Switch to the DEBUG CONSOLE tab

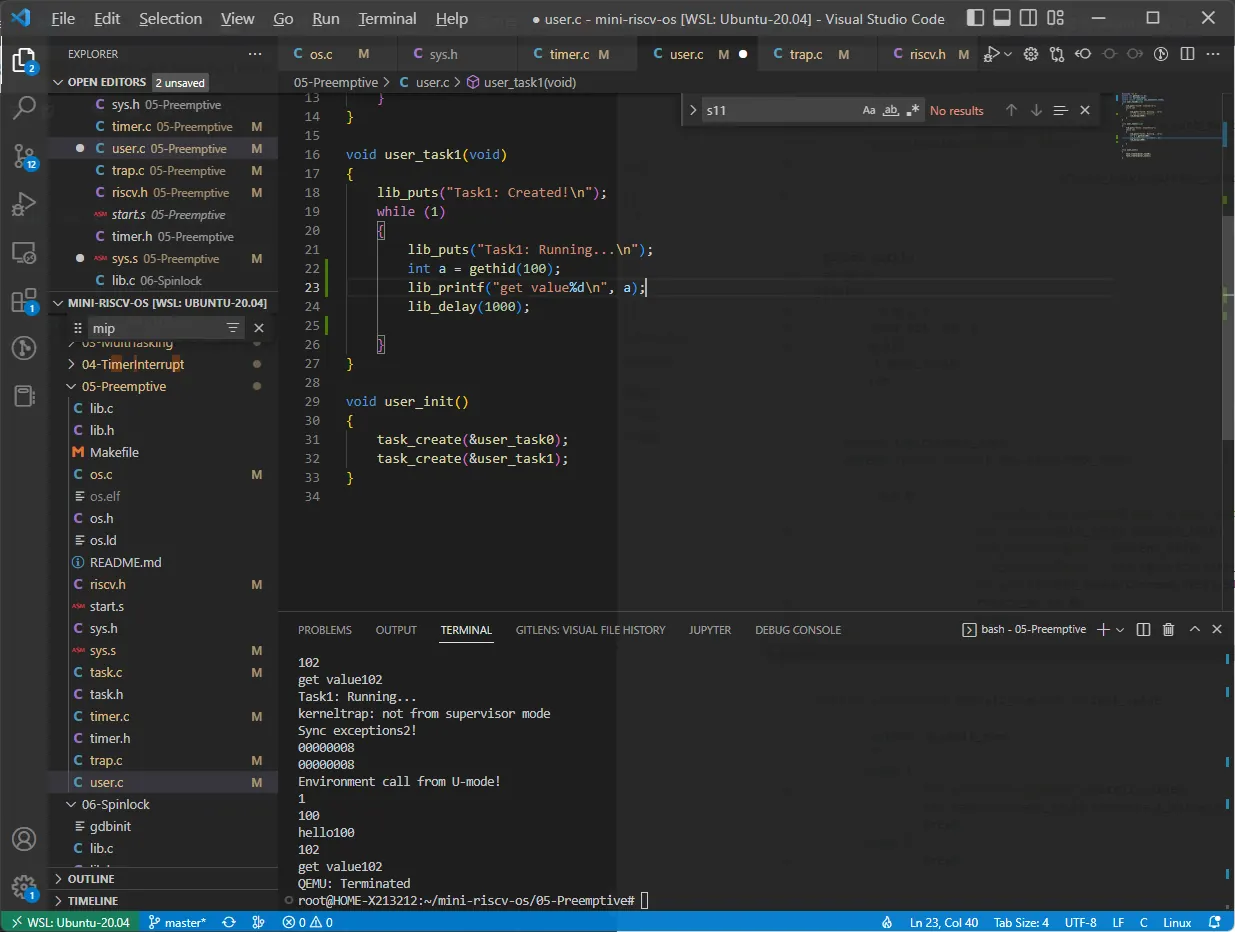pyautogui.click(x=798, y=630)
